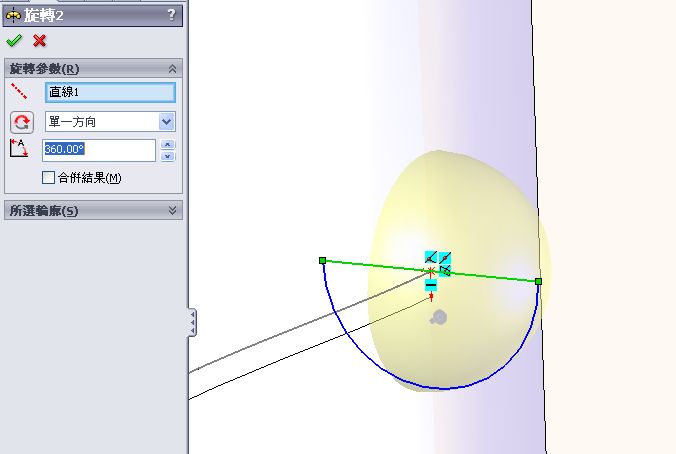Reverse direction with the red arrow button
The width and height of the screenshot is (676, 454).
pos(22,122)
